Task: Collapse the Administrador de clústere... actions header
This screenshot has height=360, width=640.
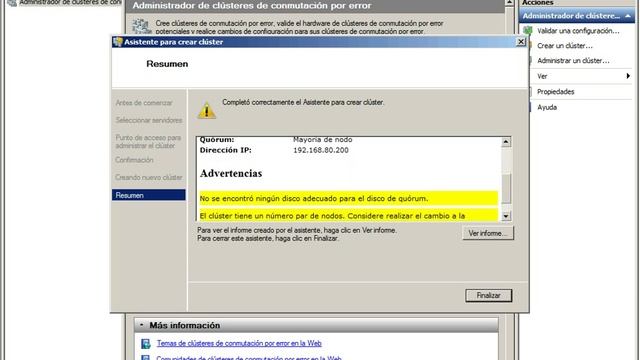Action: (x=628, y=16)
